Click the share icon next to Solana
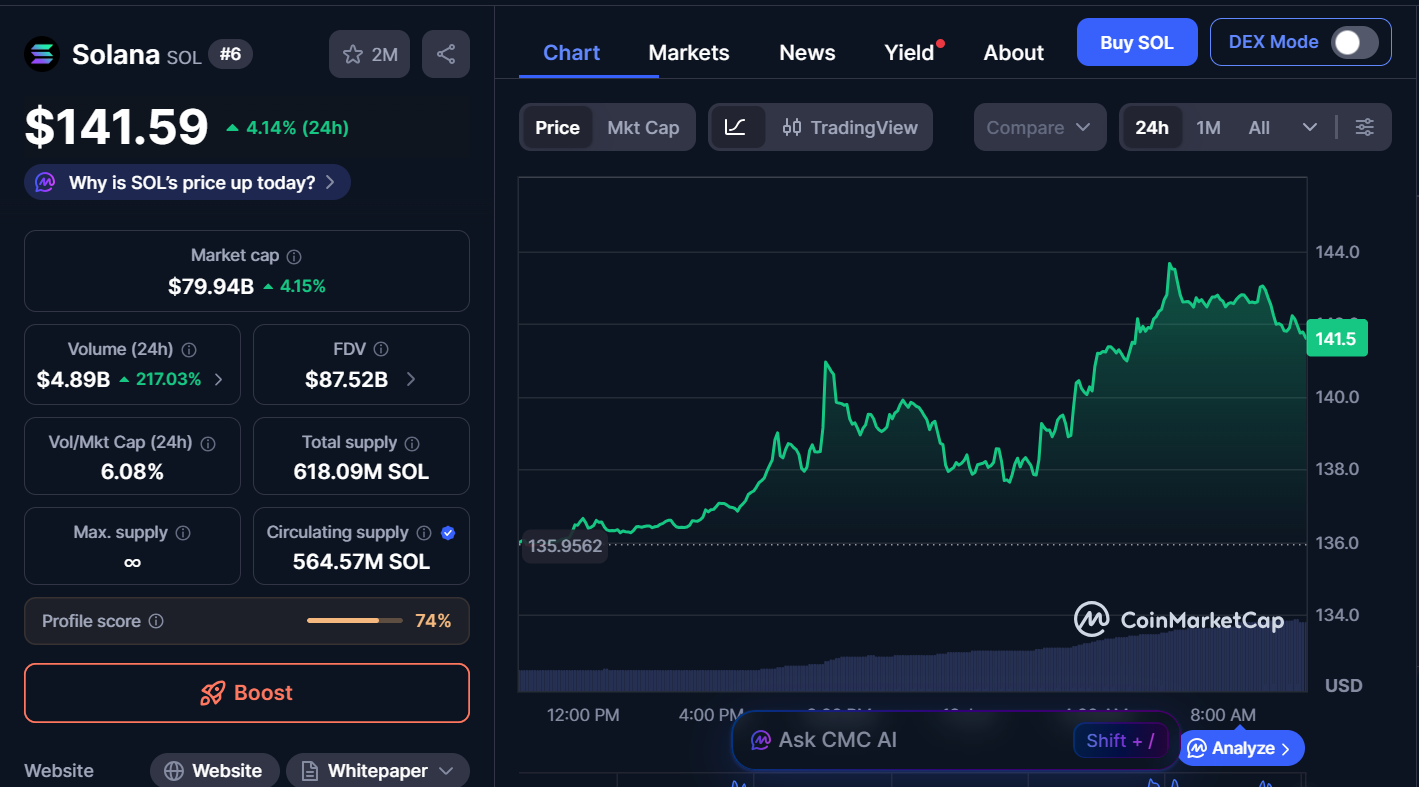Image resolution: width=1419 pixels, height=787 pixels. 446,53
